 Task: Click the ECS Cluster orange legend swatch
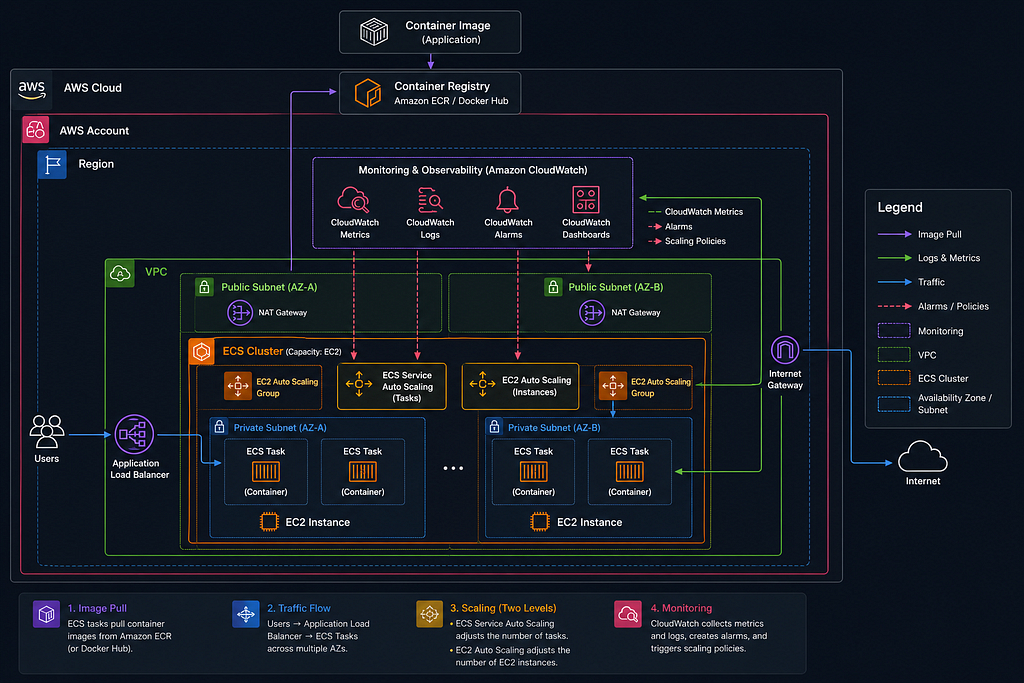894,378
